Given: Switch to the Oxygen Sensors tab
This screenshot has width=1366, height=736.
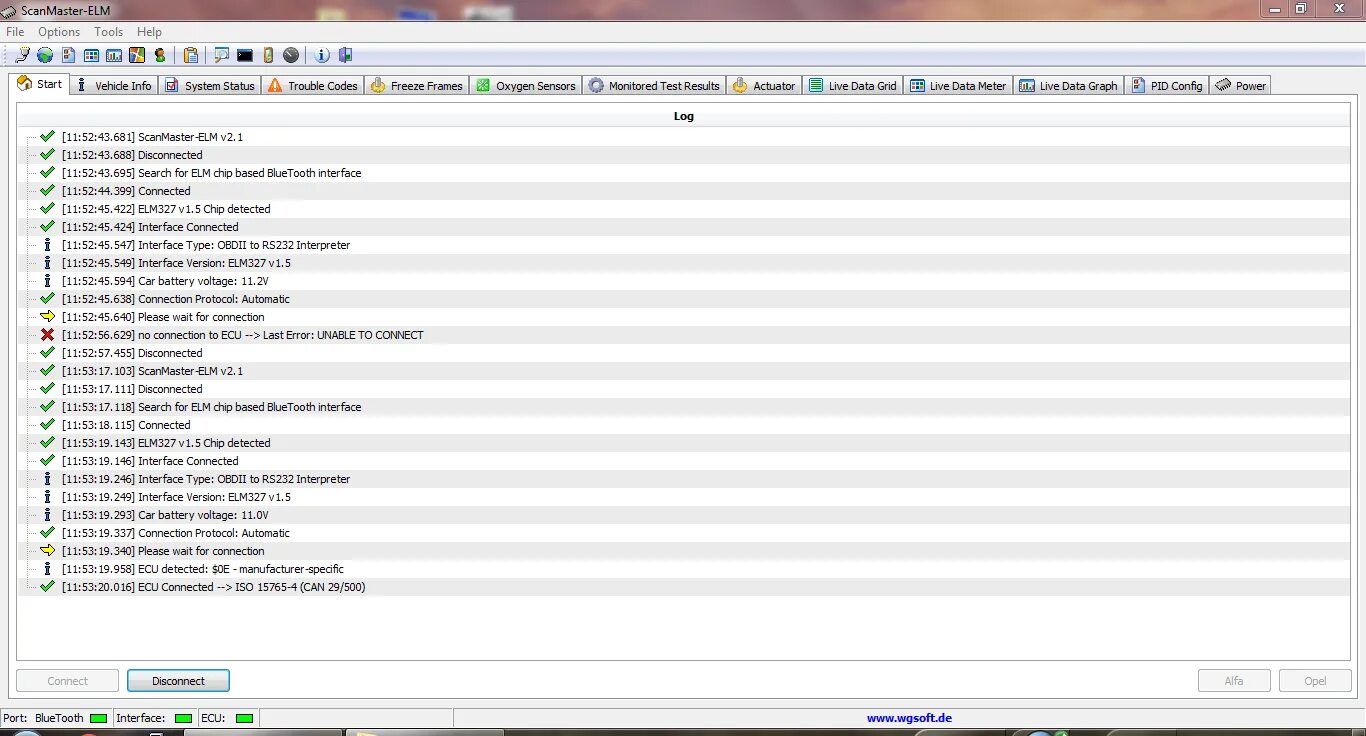Looking at the screenshot, I should click(525, 86).
